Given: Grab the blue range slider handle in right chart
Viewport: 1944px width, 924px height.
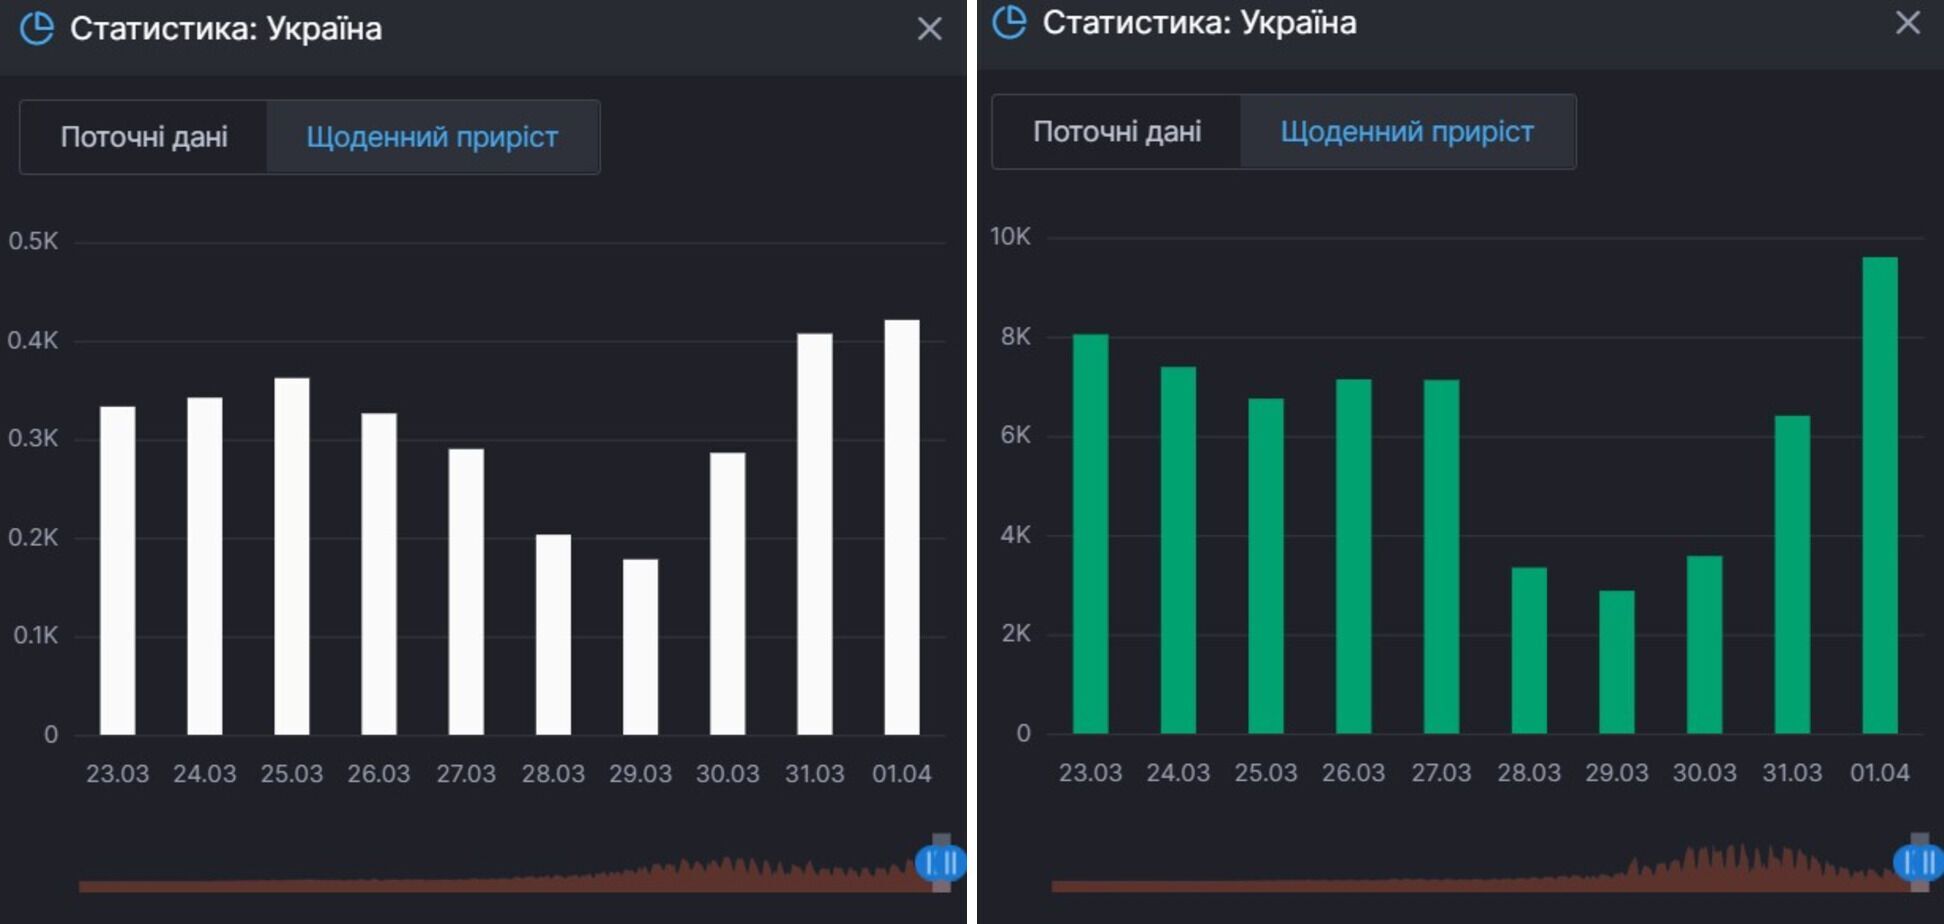Looking at the screenshot, I should (1918, 861).
